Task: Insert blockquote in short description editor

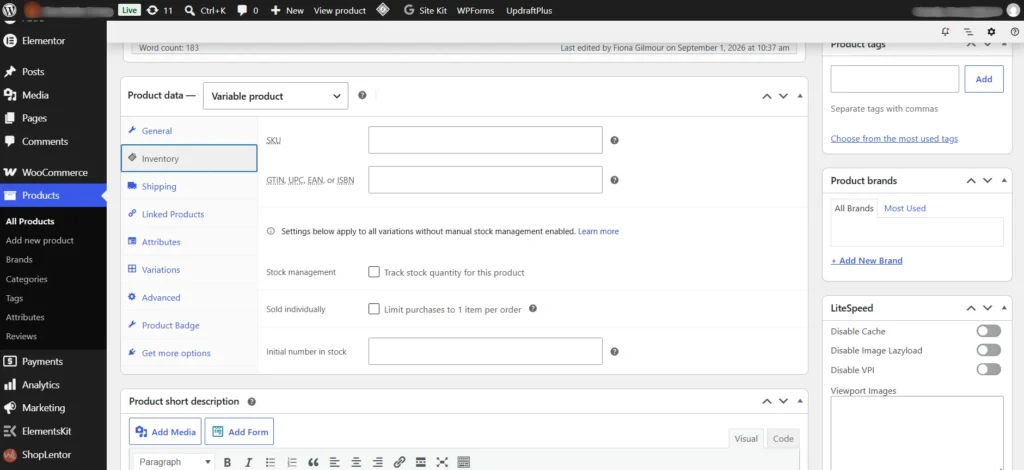Action: tap(313, 462)
